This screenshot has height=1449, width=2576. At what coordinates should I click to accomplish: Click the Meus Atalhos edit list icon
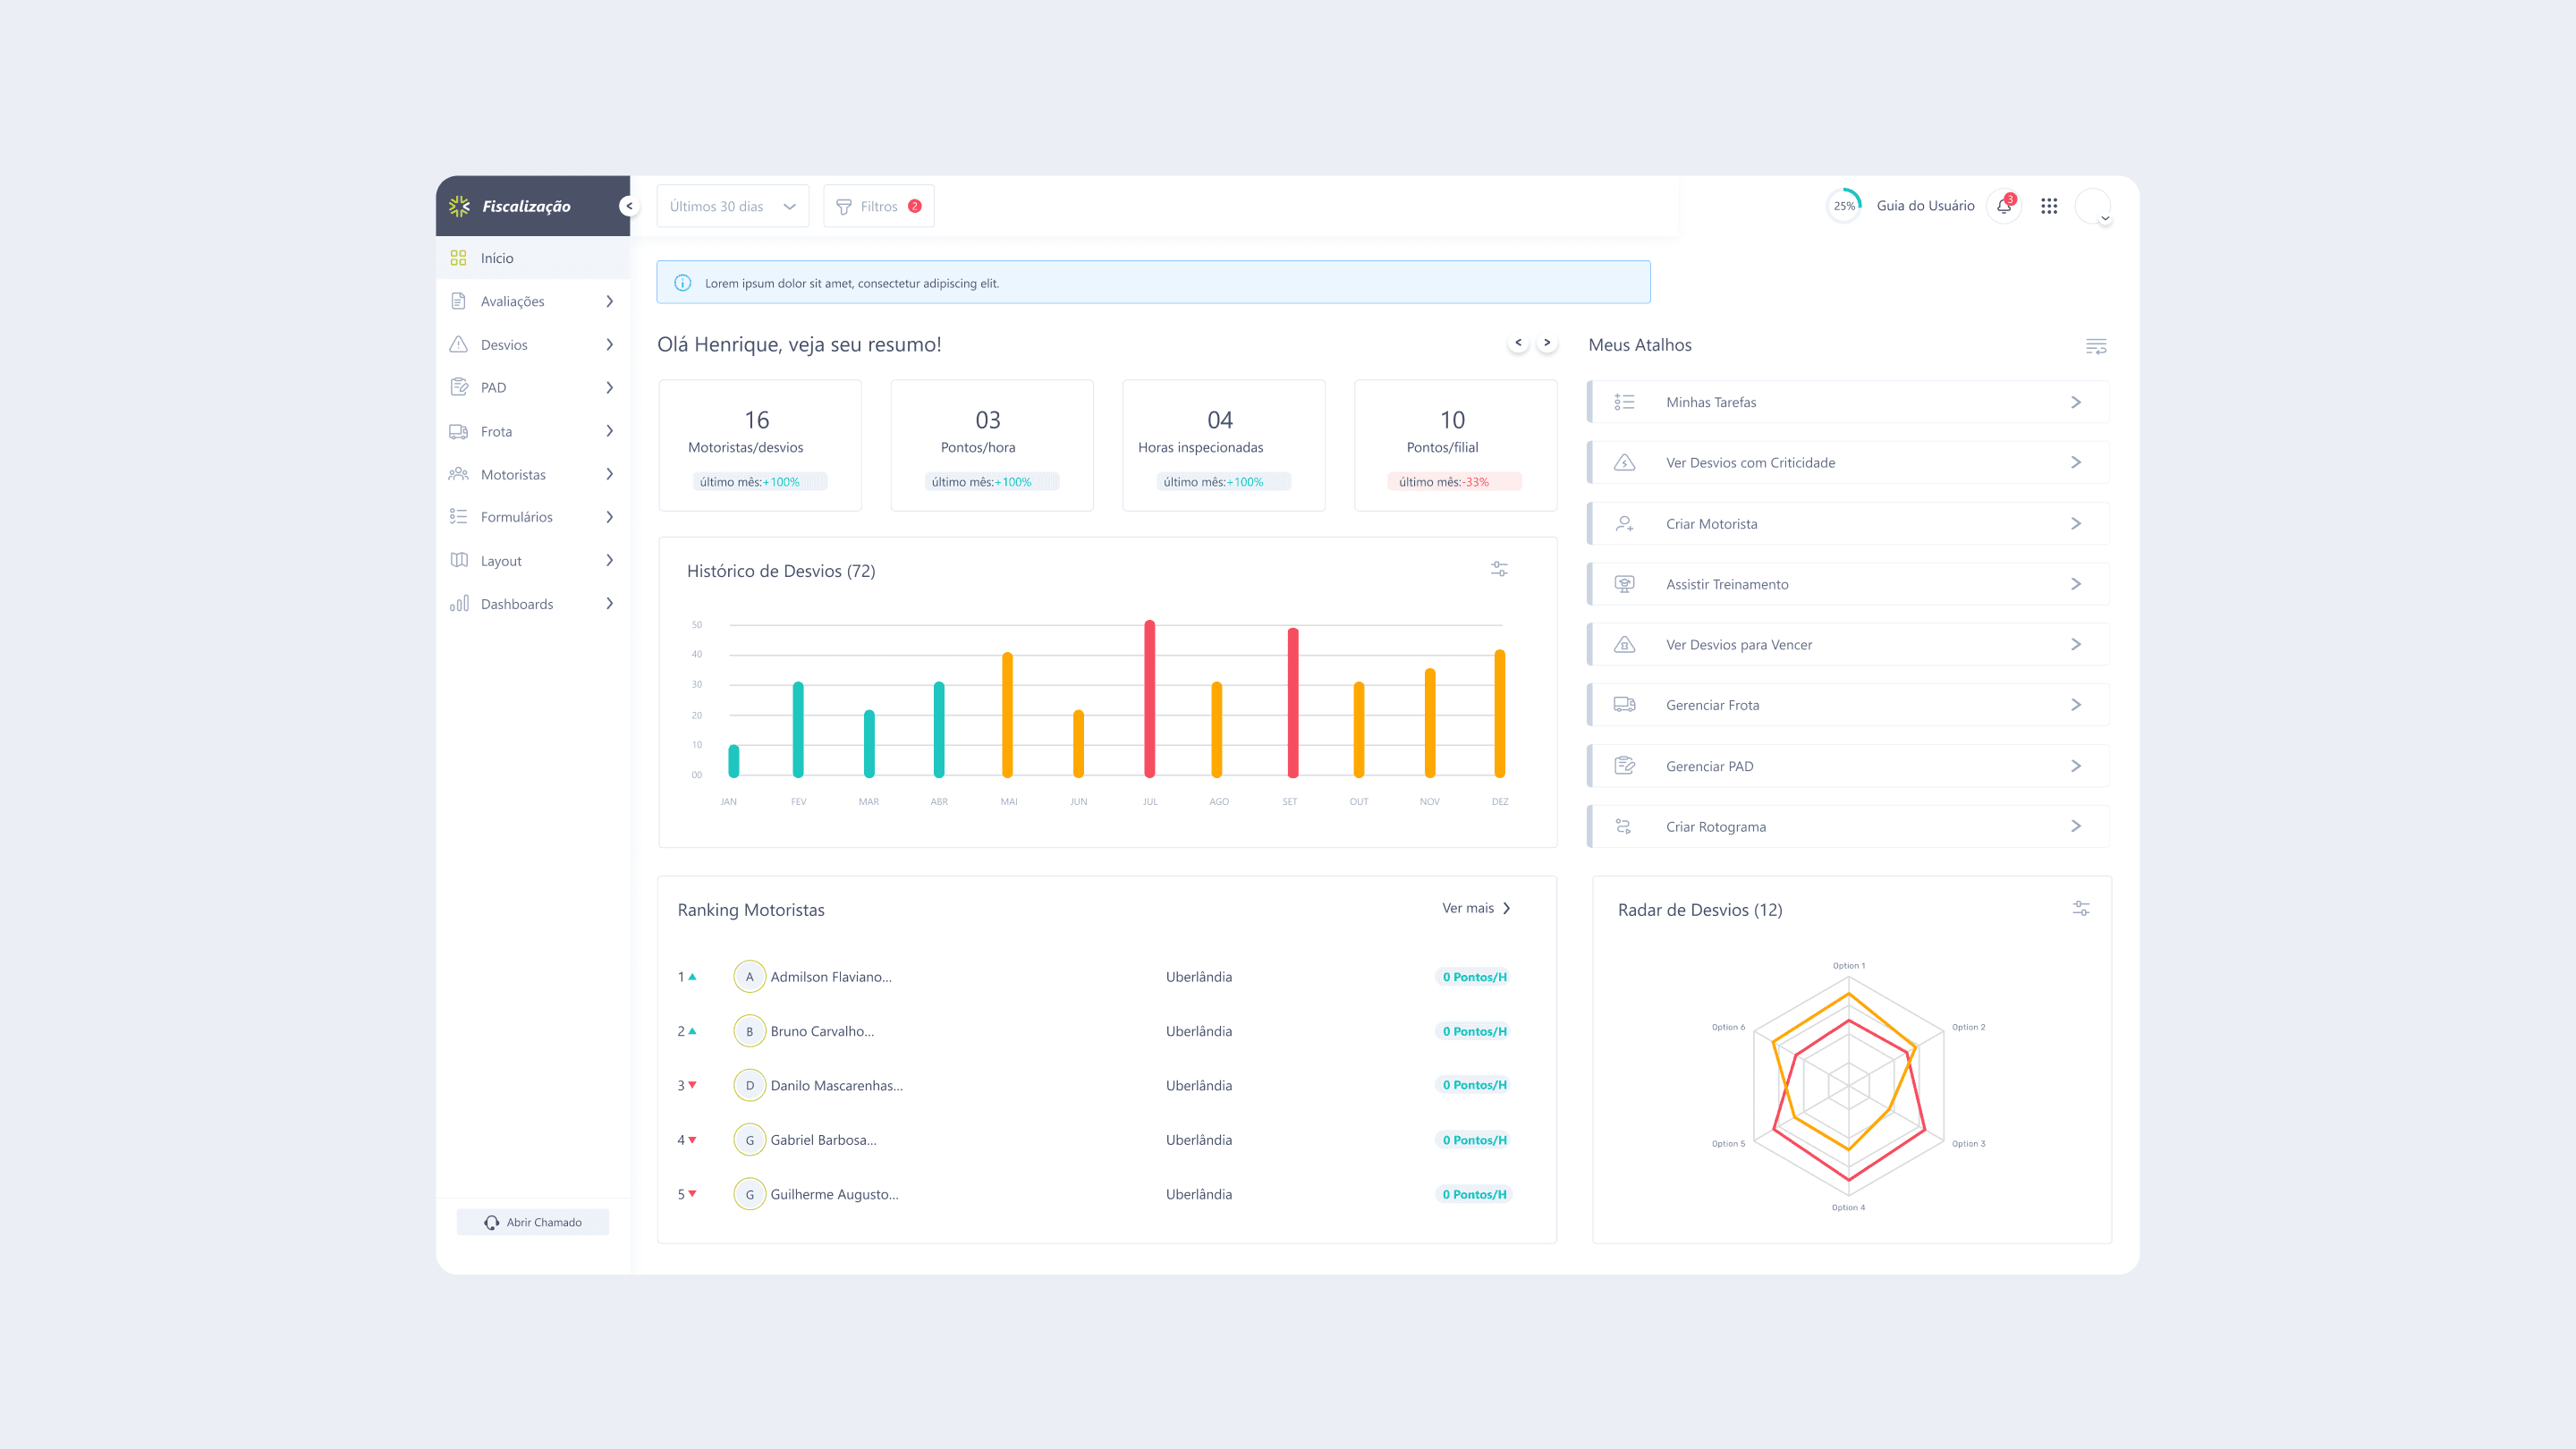[2096, 346]
